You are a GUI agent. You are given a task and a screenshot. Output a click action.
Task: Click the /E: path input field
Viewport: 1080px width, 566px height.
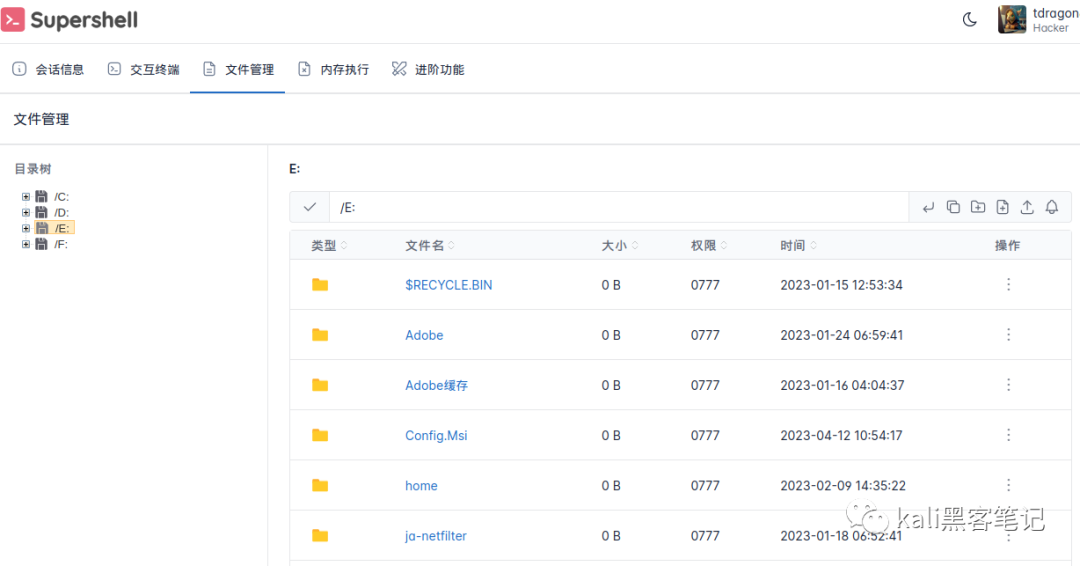(x=619, y=207)
